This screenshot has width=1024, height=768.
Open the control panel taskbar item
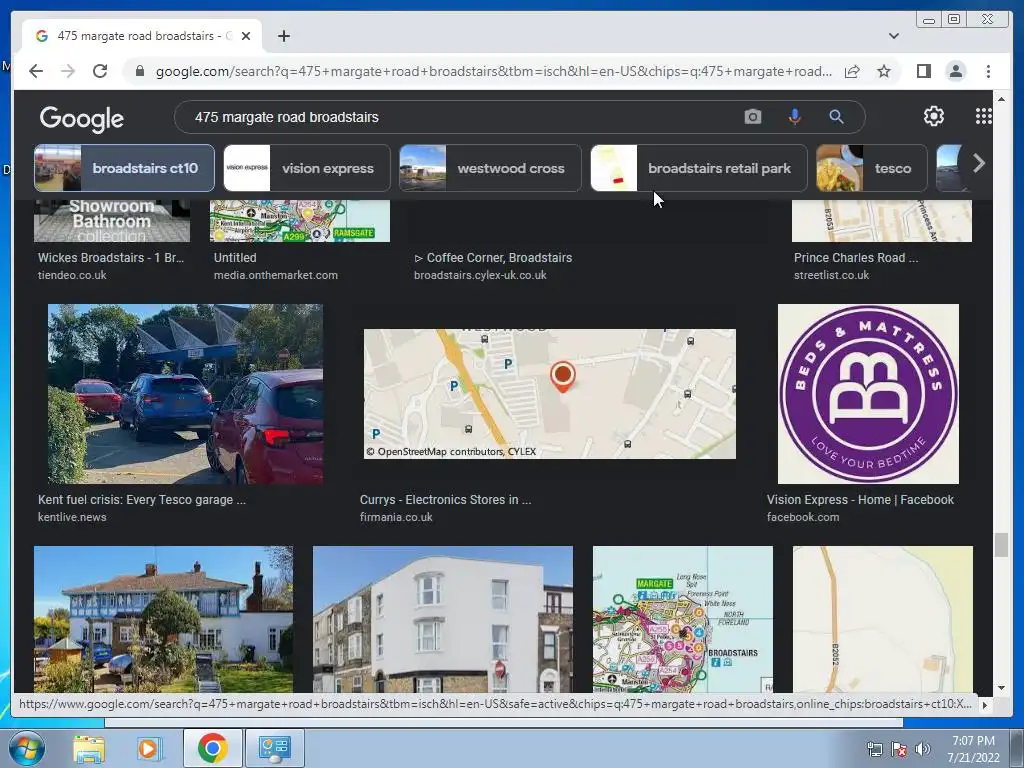(x=274, y=748)
